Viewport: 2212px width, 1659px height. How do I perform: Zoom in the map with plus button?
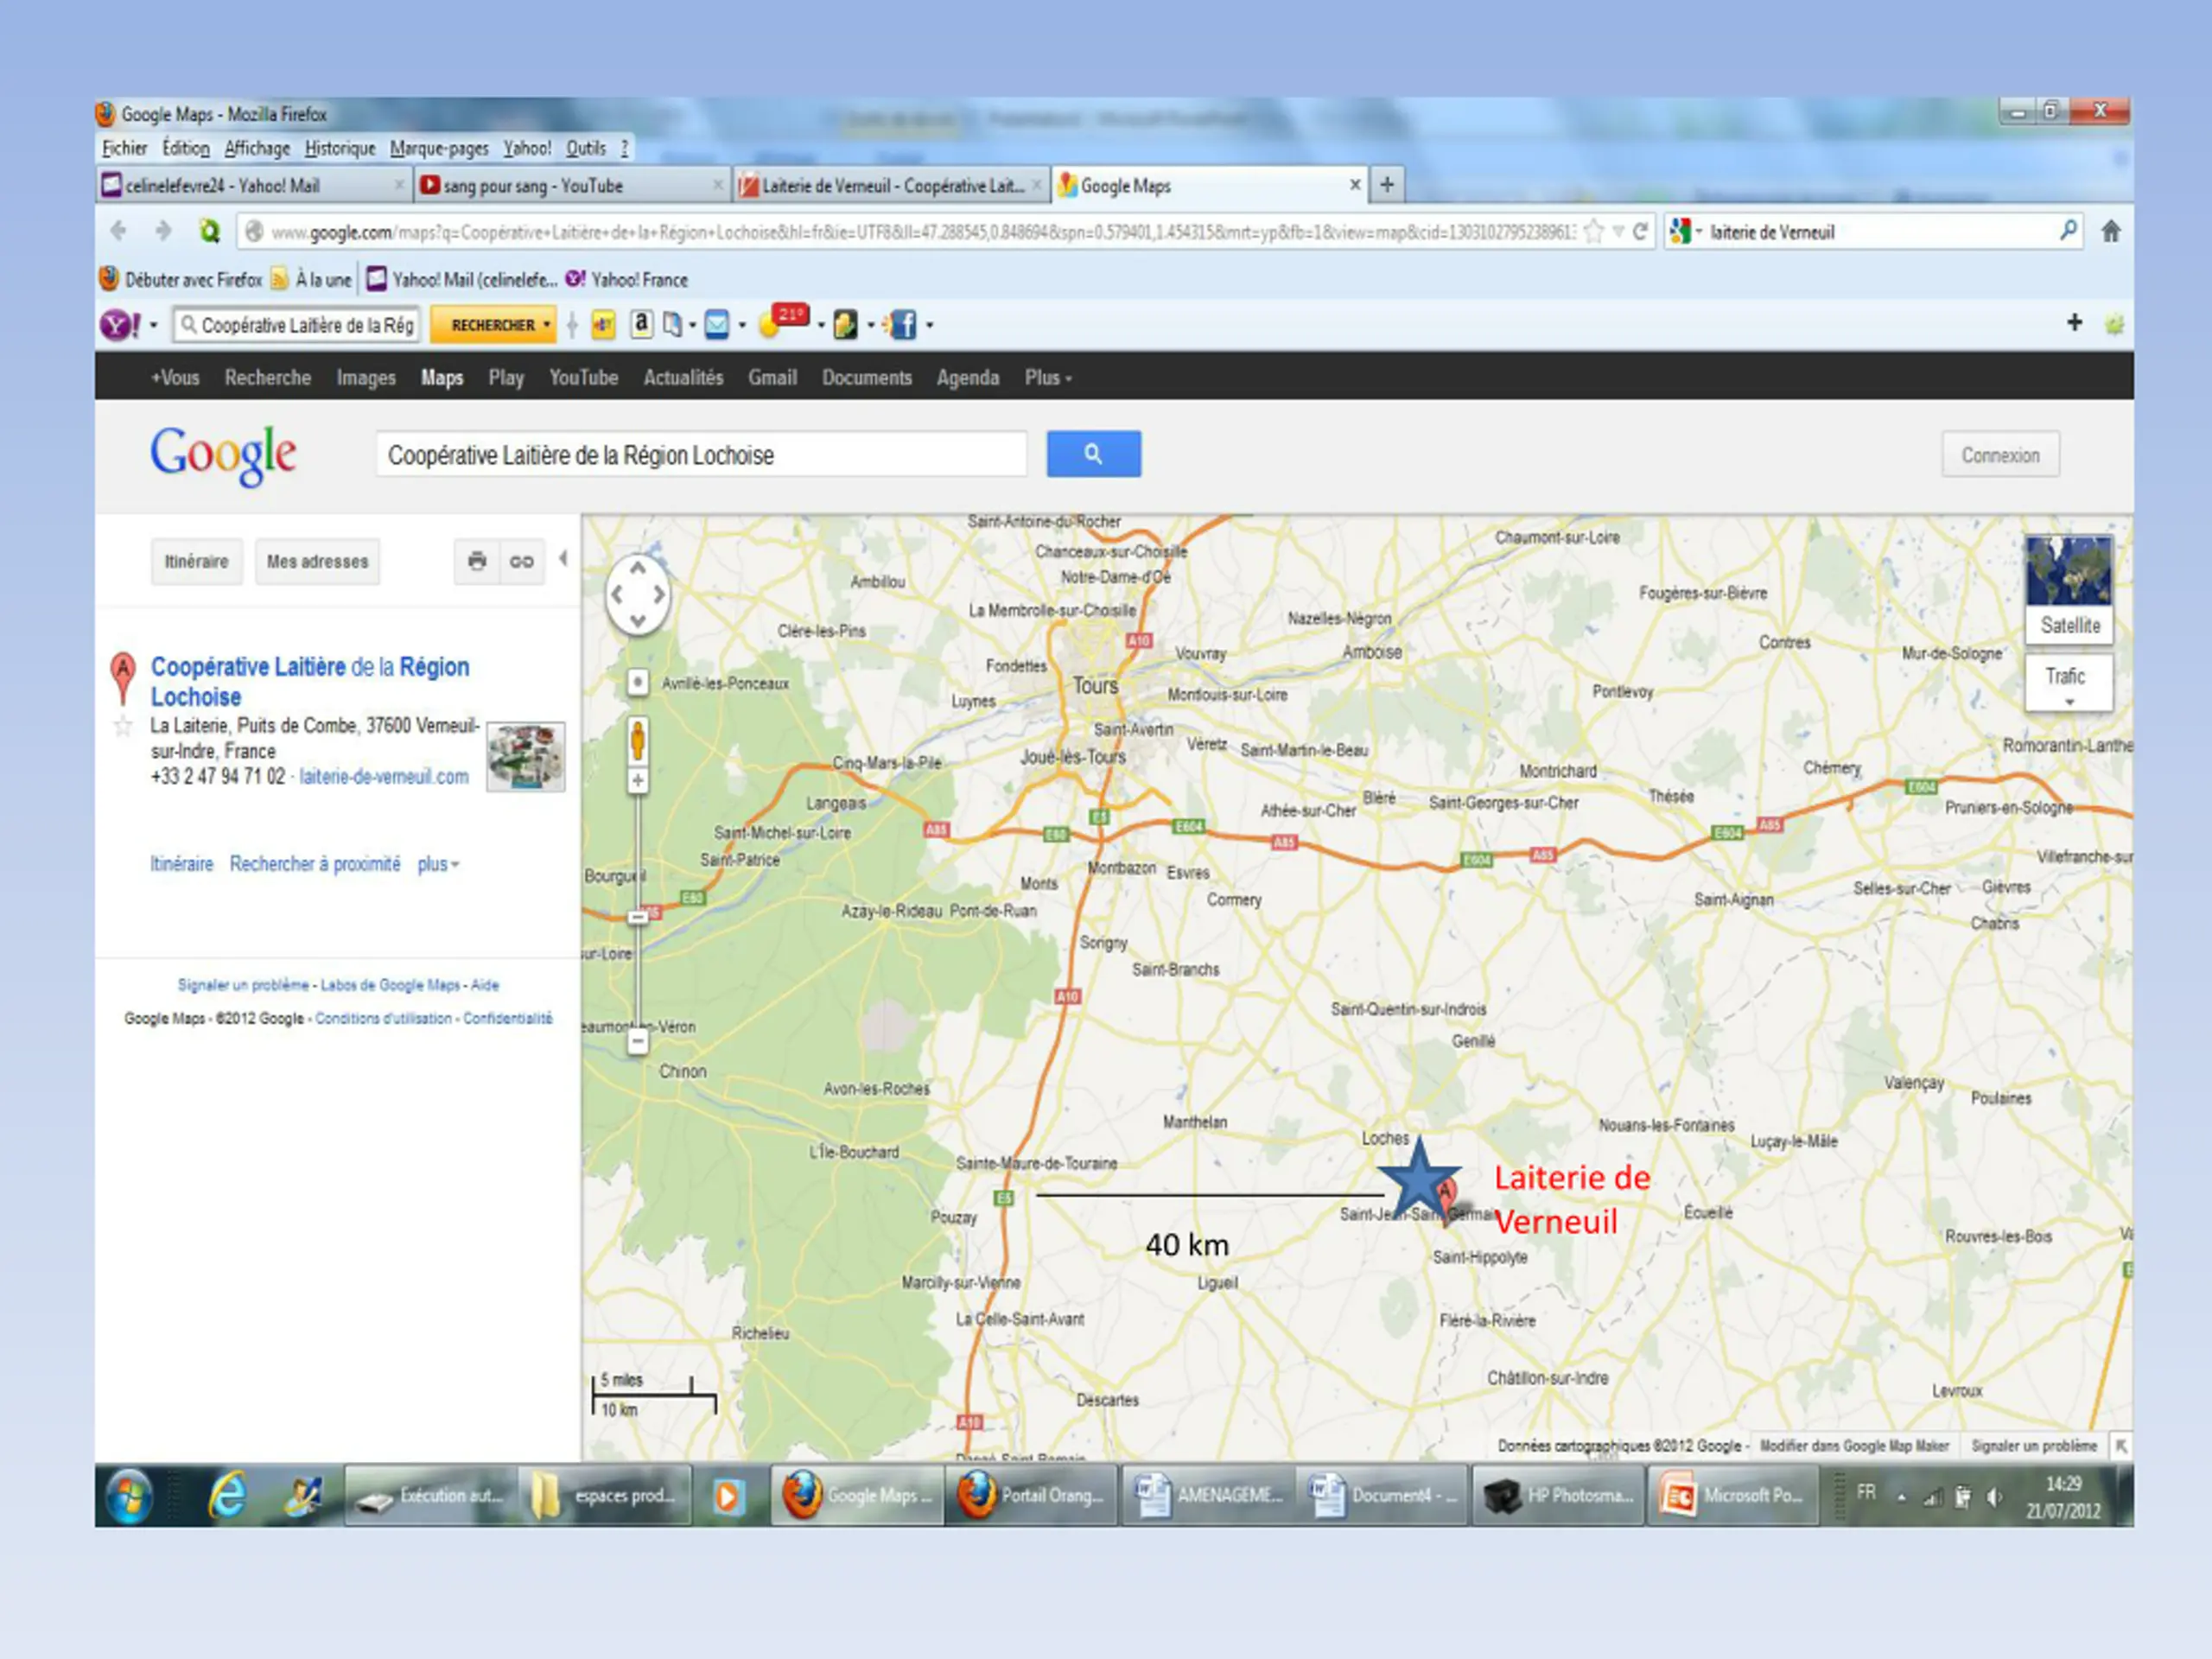pos(638,780)
